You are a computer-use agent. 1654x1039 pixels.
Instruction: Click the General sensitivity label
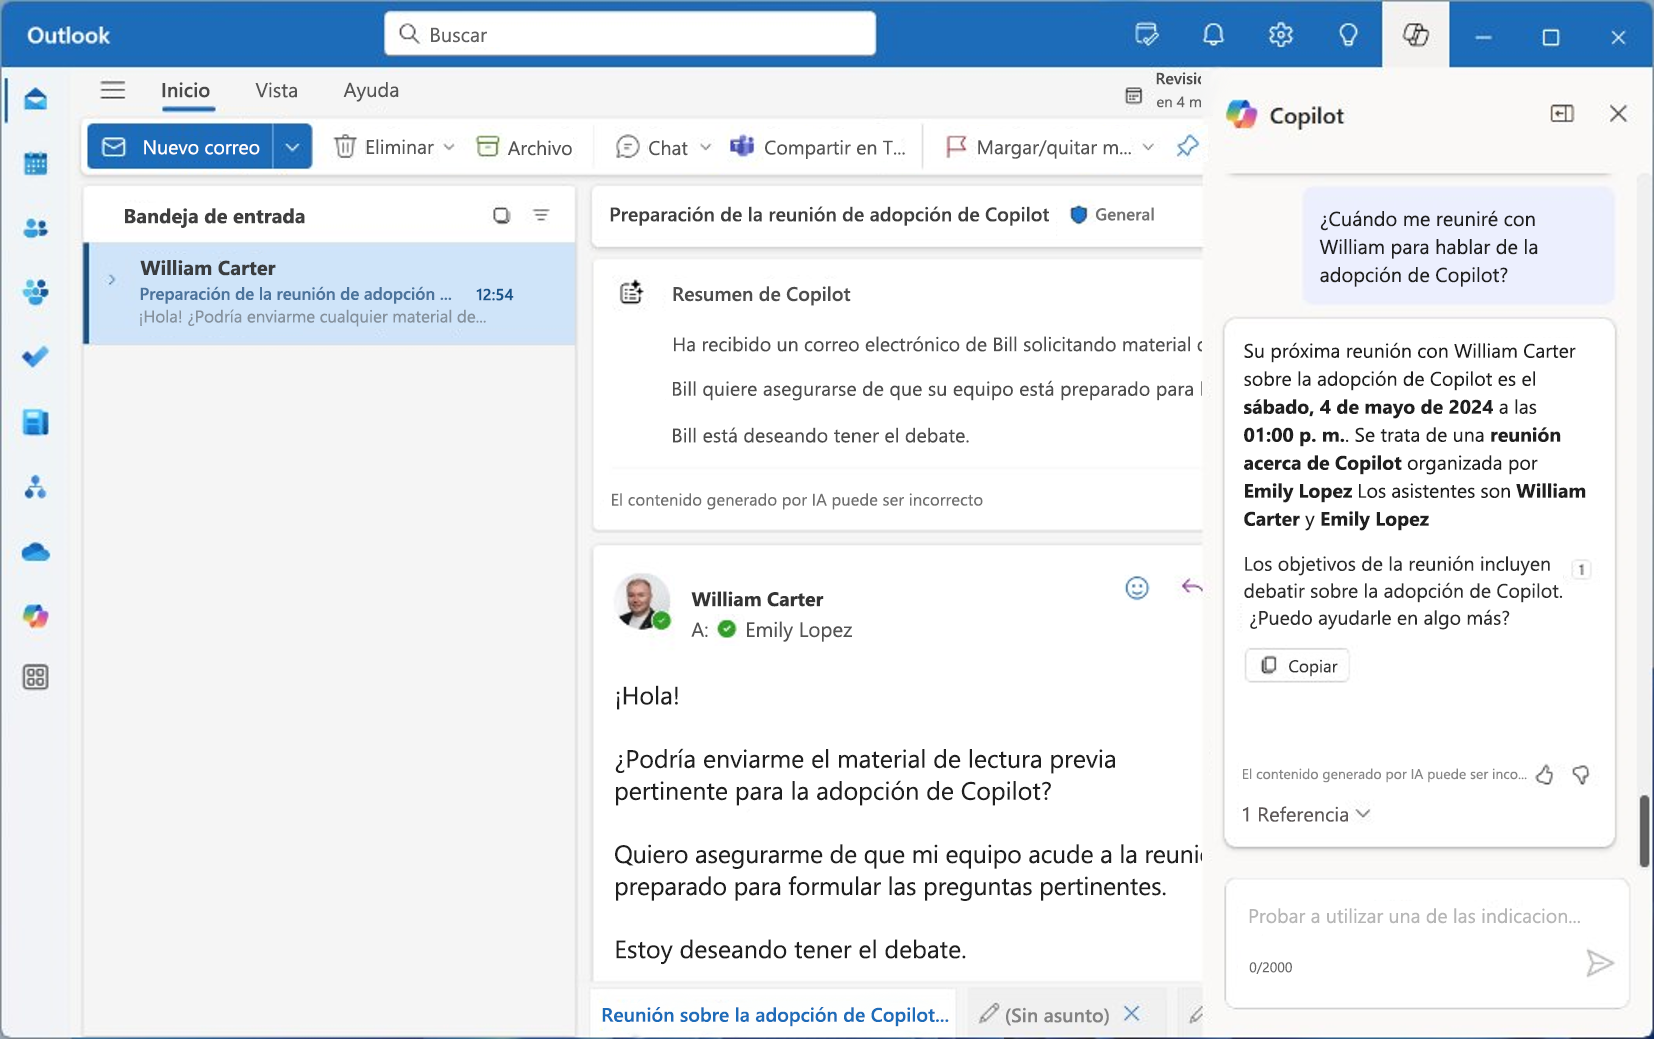coord(1112,214)
